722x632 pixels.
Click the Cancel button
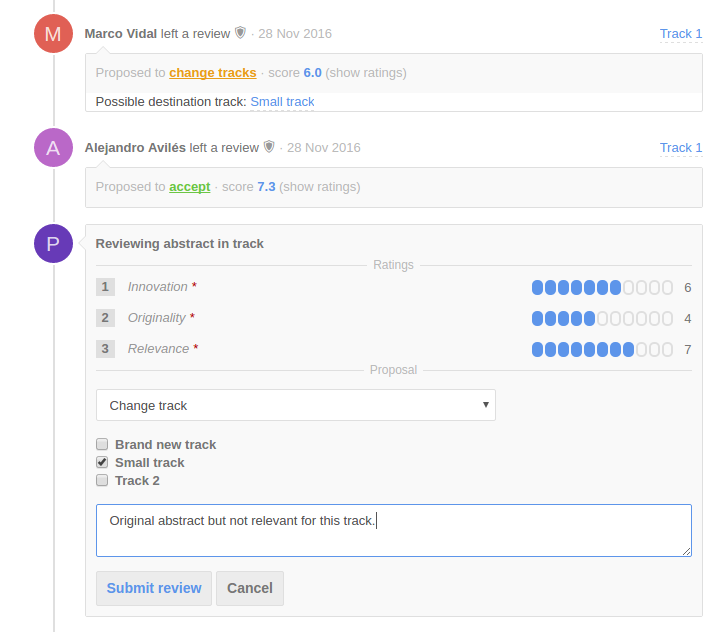tap(250, 588)
